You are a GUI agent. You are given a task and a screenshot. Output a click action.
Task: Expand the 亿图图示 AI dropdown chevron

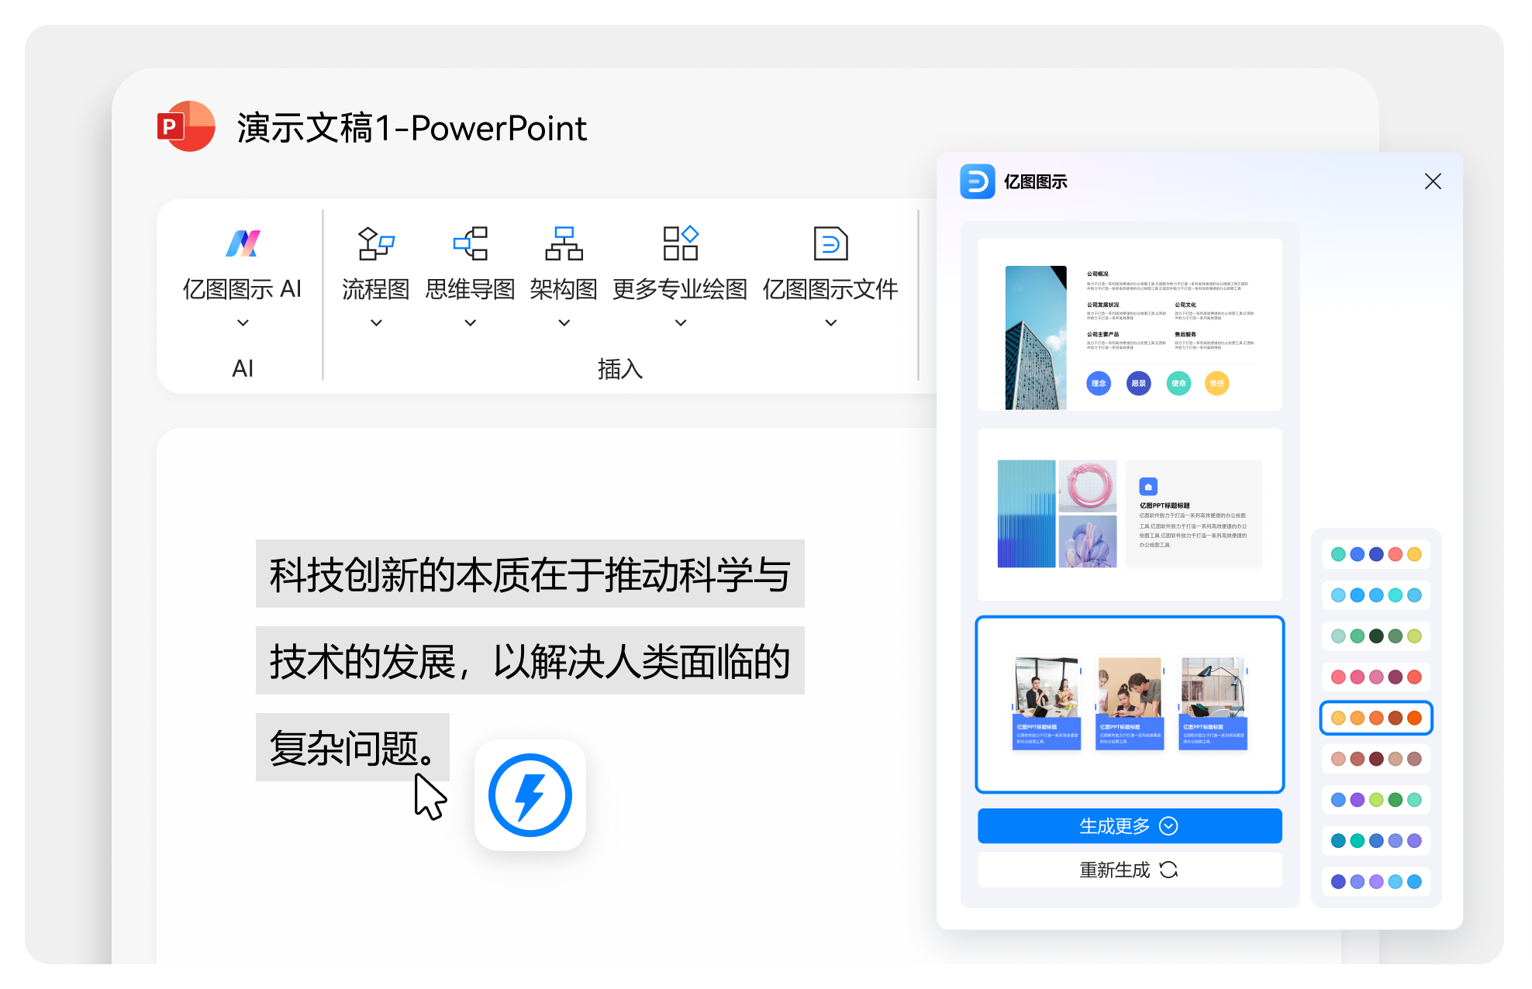tap(242, 322)
